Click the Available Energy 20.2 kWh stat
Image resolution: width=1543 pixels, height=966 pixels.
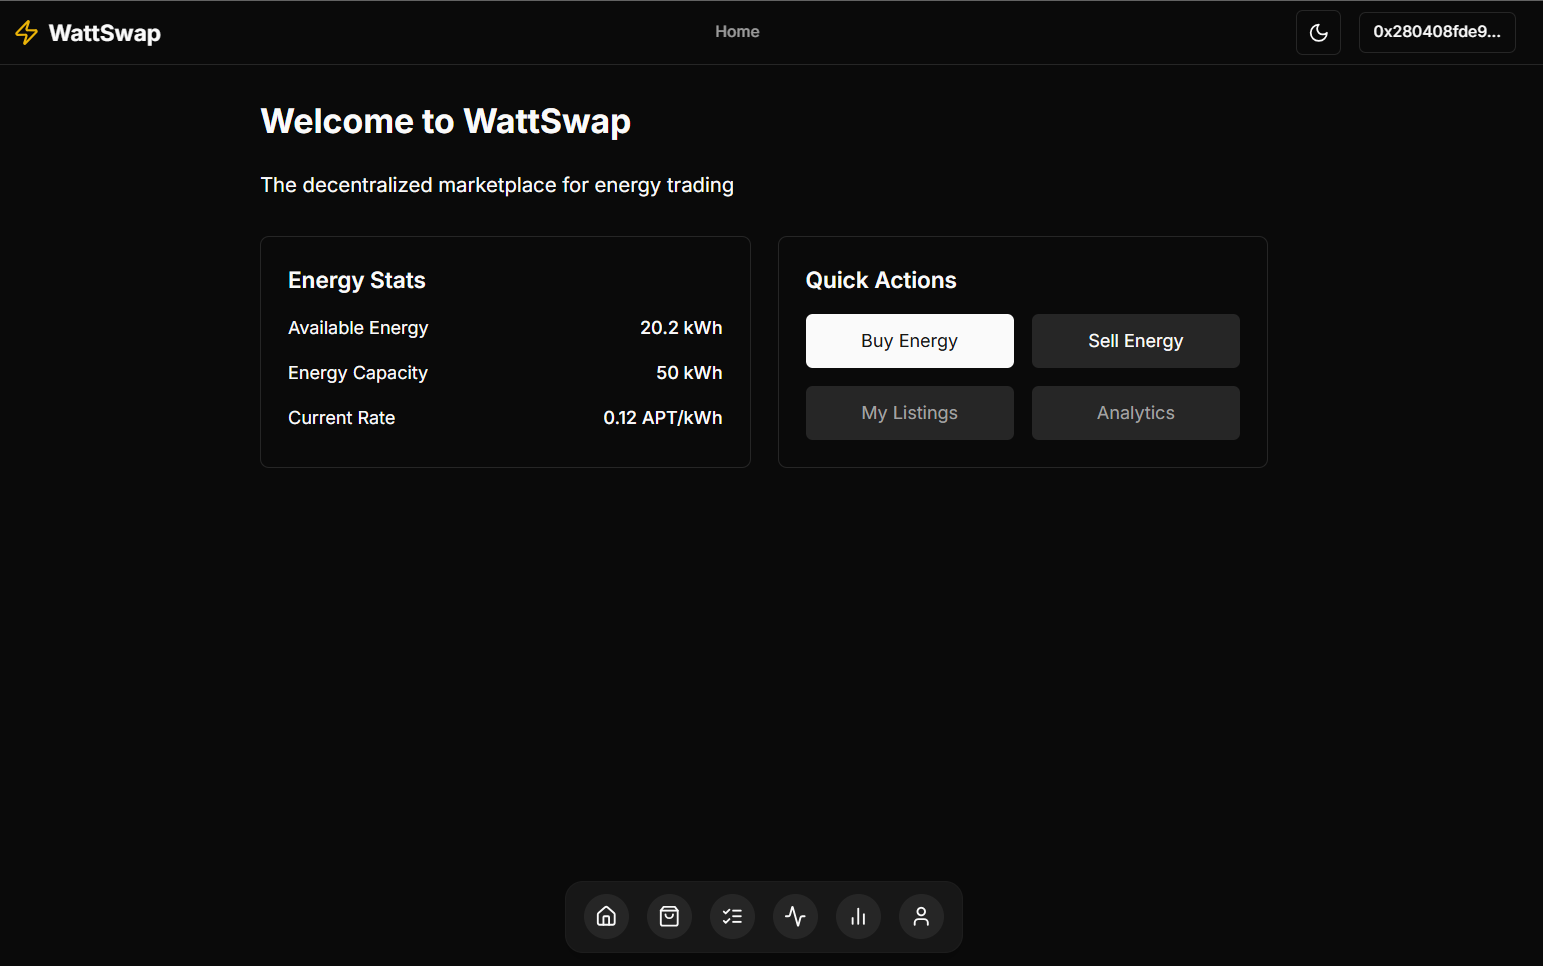tap(681, 327)
